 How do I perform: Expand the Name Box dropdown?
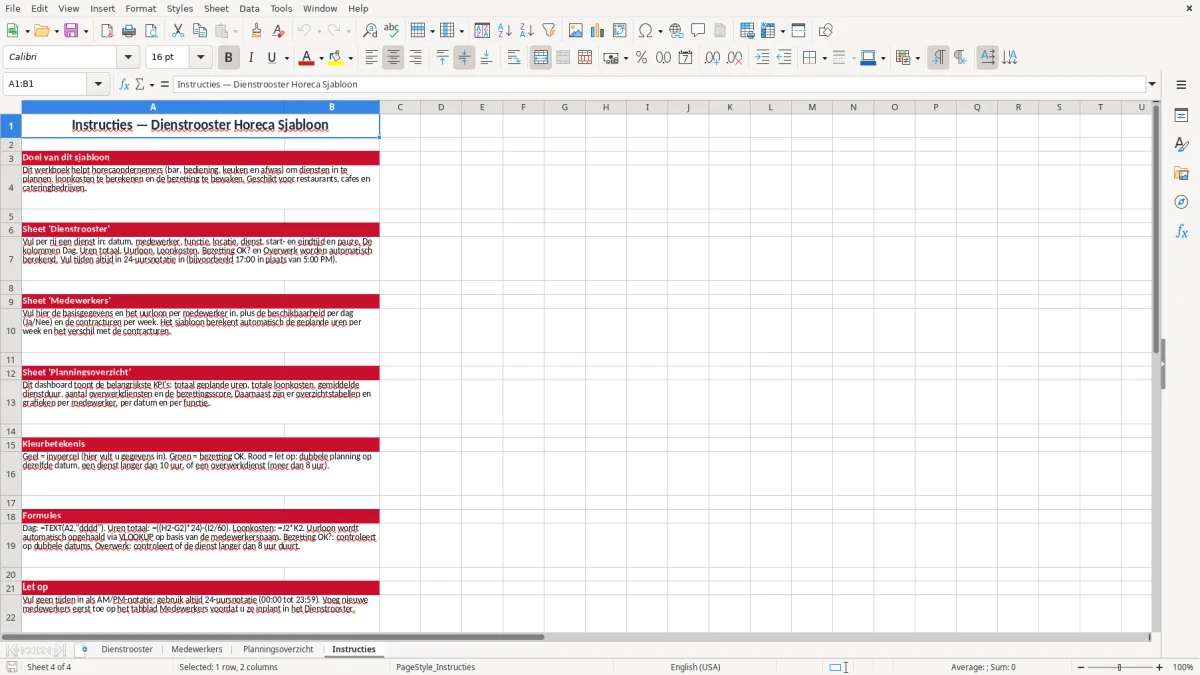coord(99,84)
